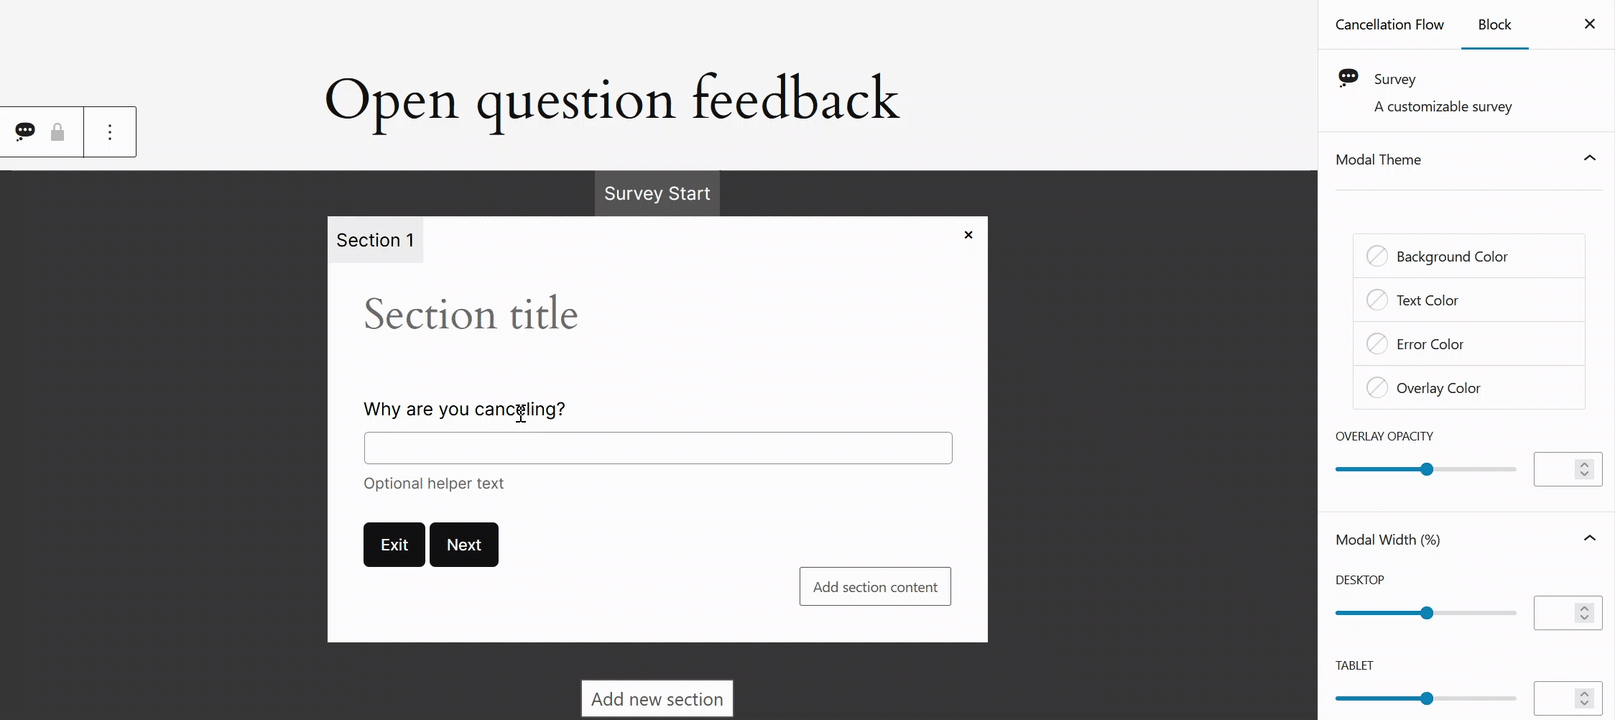The image size is (1615, 720).
Task: Close the survey modal preview
Action: click(968, 235)
